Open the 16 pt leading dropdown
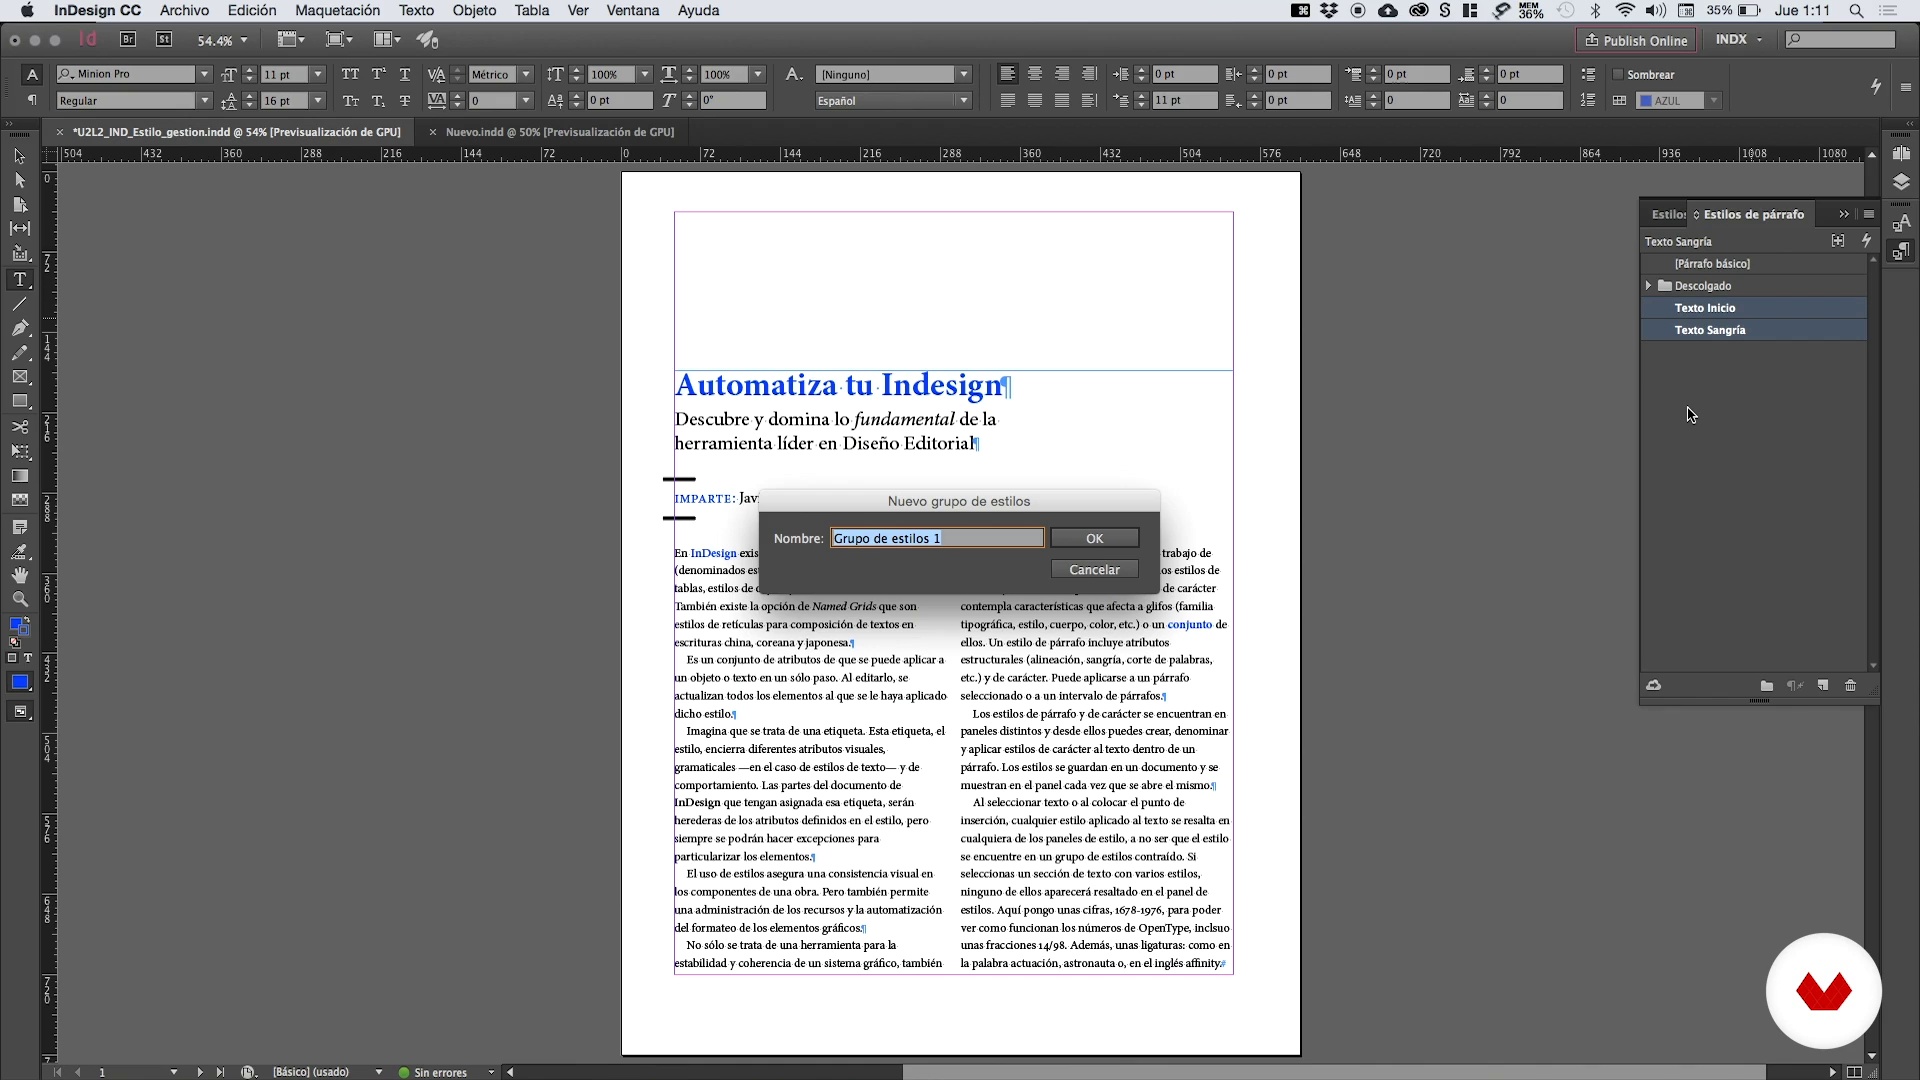The width and height of the screenshot is (1920, 1080). click(318, 100)
